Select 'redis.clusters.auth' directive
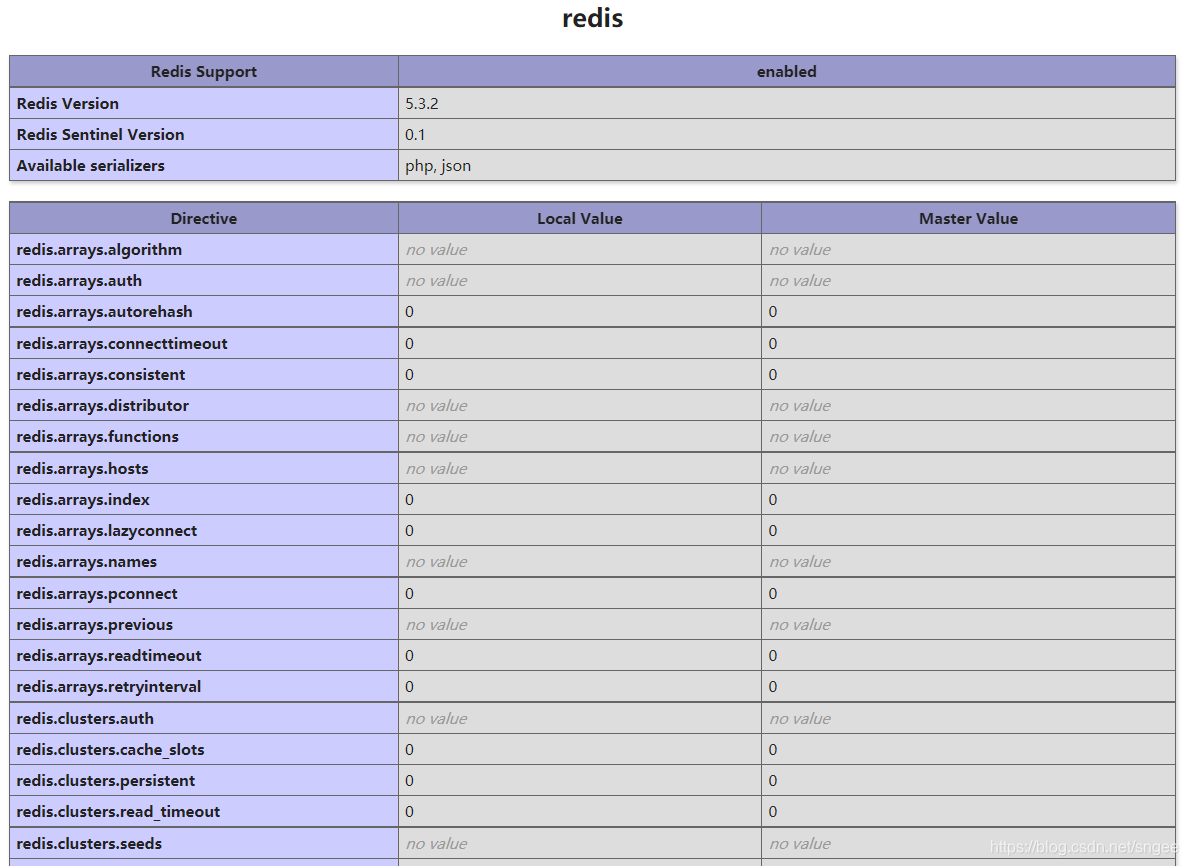 [85, 719]
